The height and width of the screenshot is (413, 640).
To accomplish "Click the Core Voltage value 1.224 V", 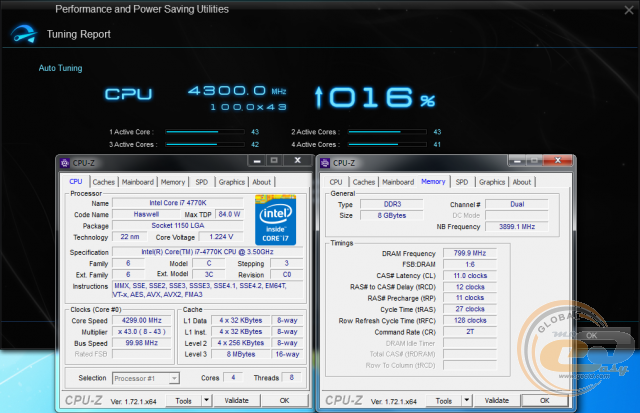I will pos(221,237).
